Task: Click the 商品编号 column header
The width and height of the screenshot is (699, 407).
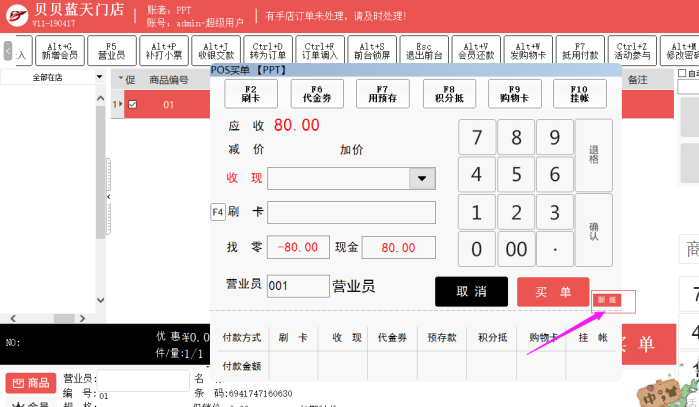Action: [169, 80]
